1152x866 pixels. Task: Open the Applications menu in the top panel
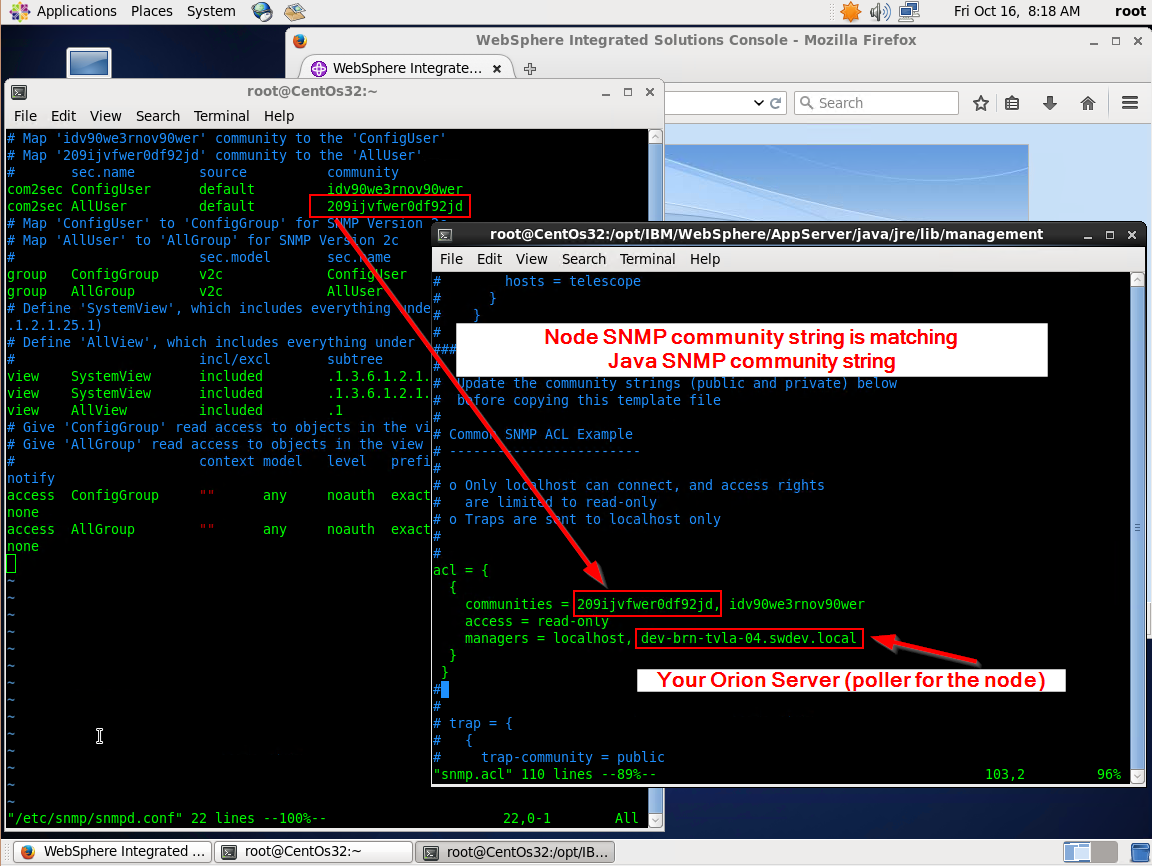point(76,11)
